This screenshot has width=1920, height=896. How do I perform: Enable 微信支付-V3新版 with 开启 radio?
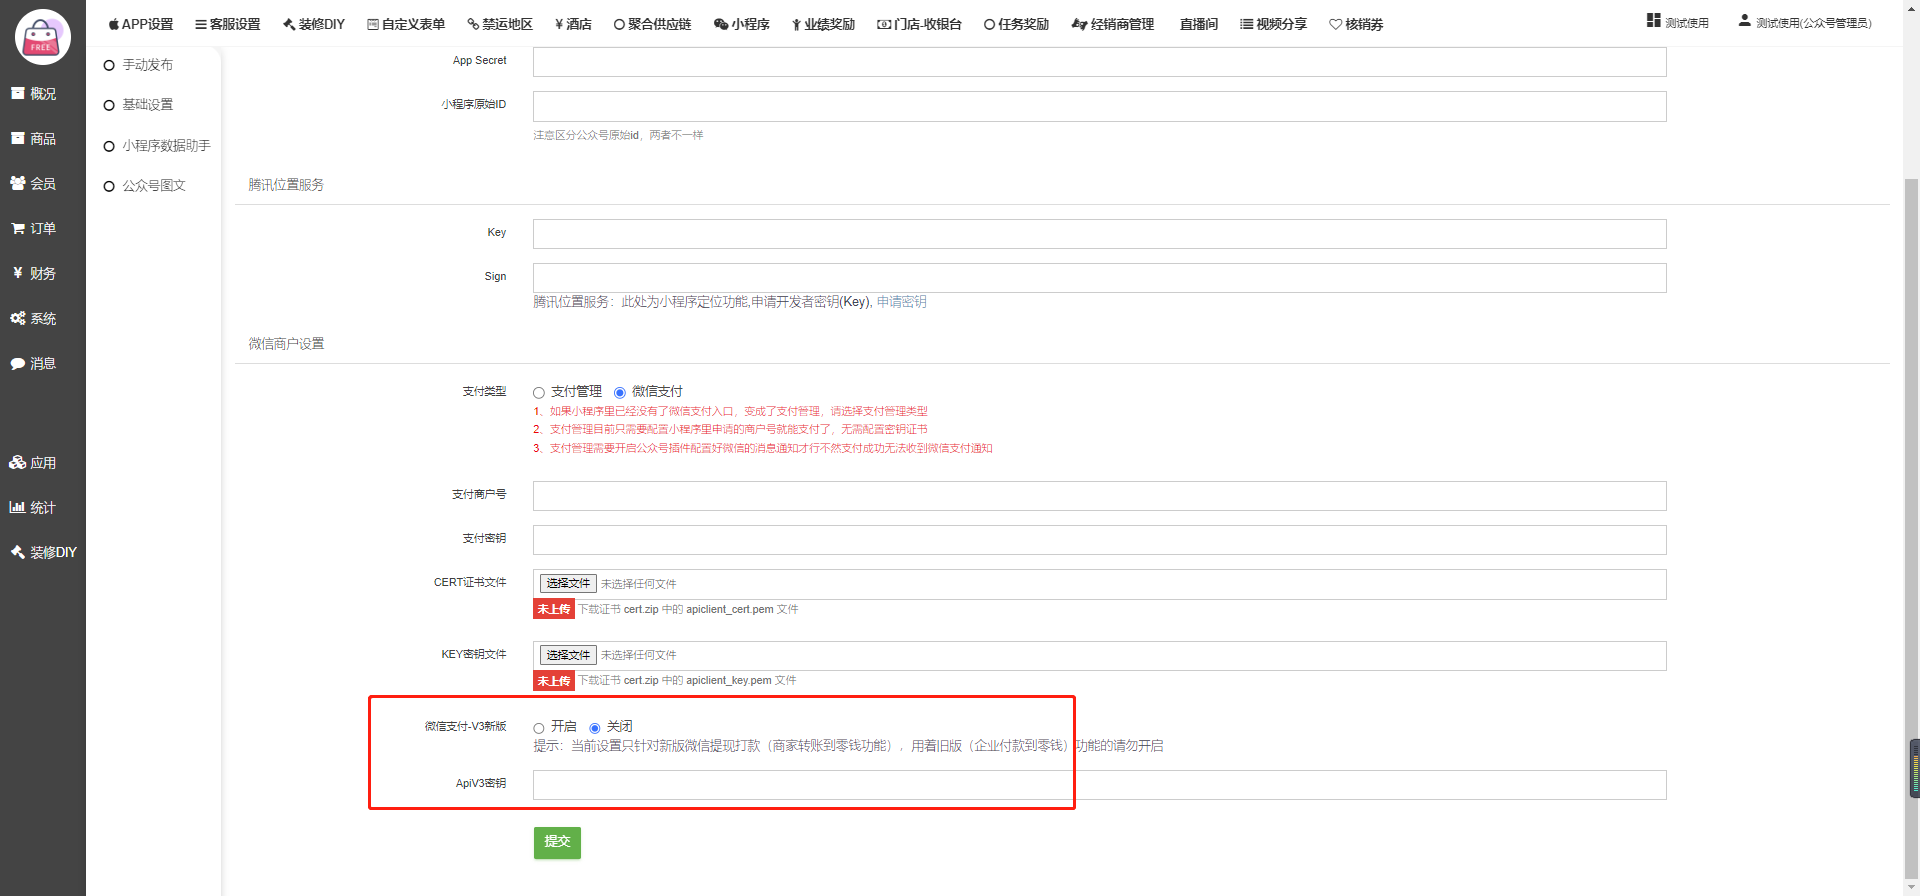(539, 728)
